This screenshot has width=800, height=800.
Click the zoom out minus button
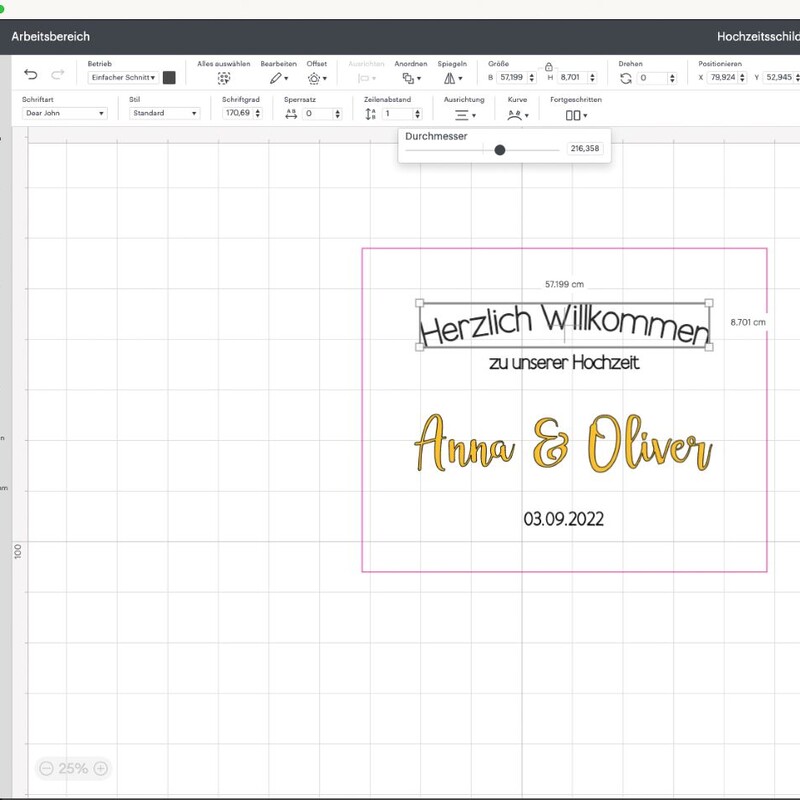coord(46,768)
